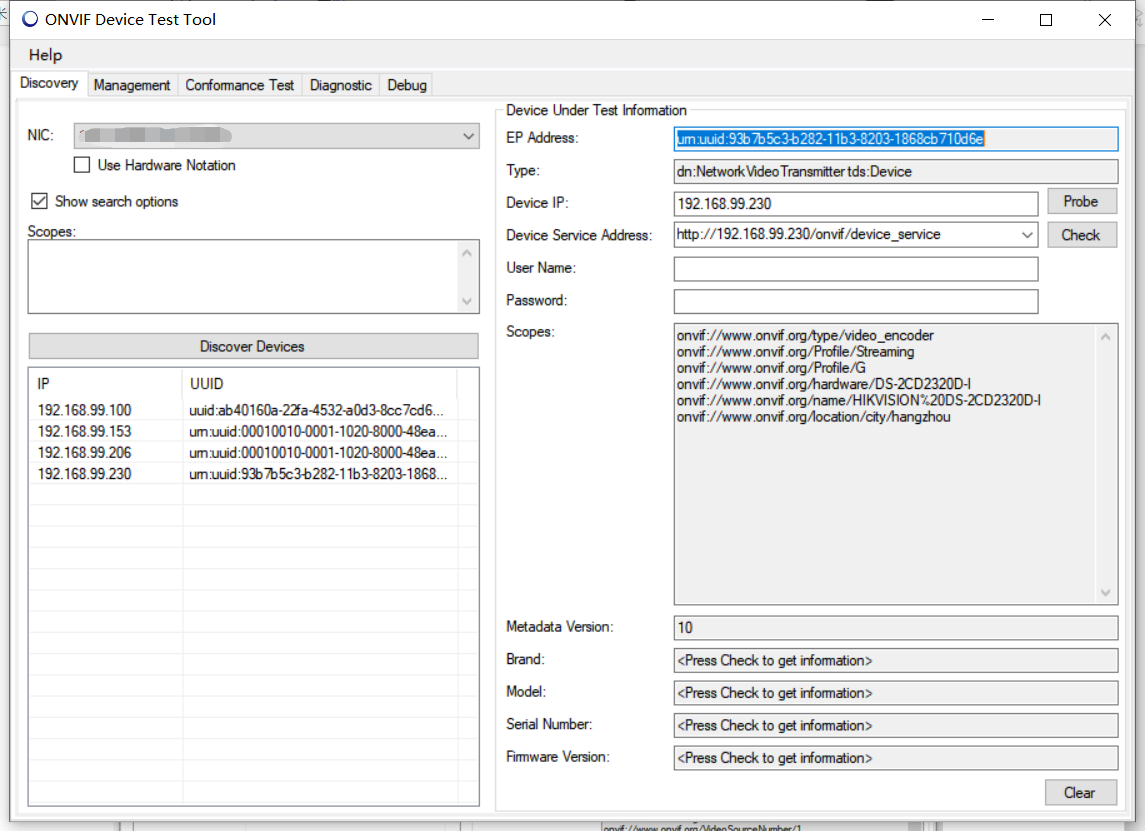Switch to the Debug tab

click(x=407, y=85)
